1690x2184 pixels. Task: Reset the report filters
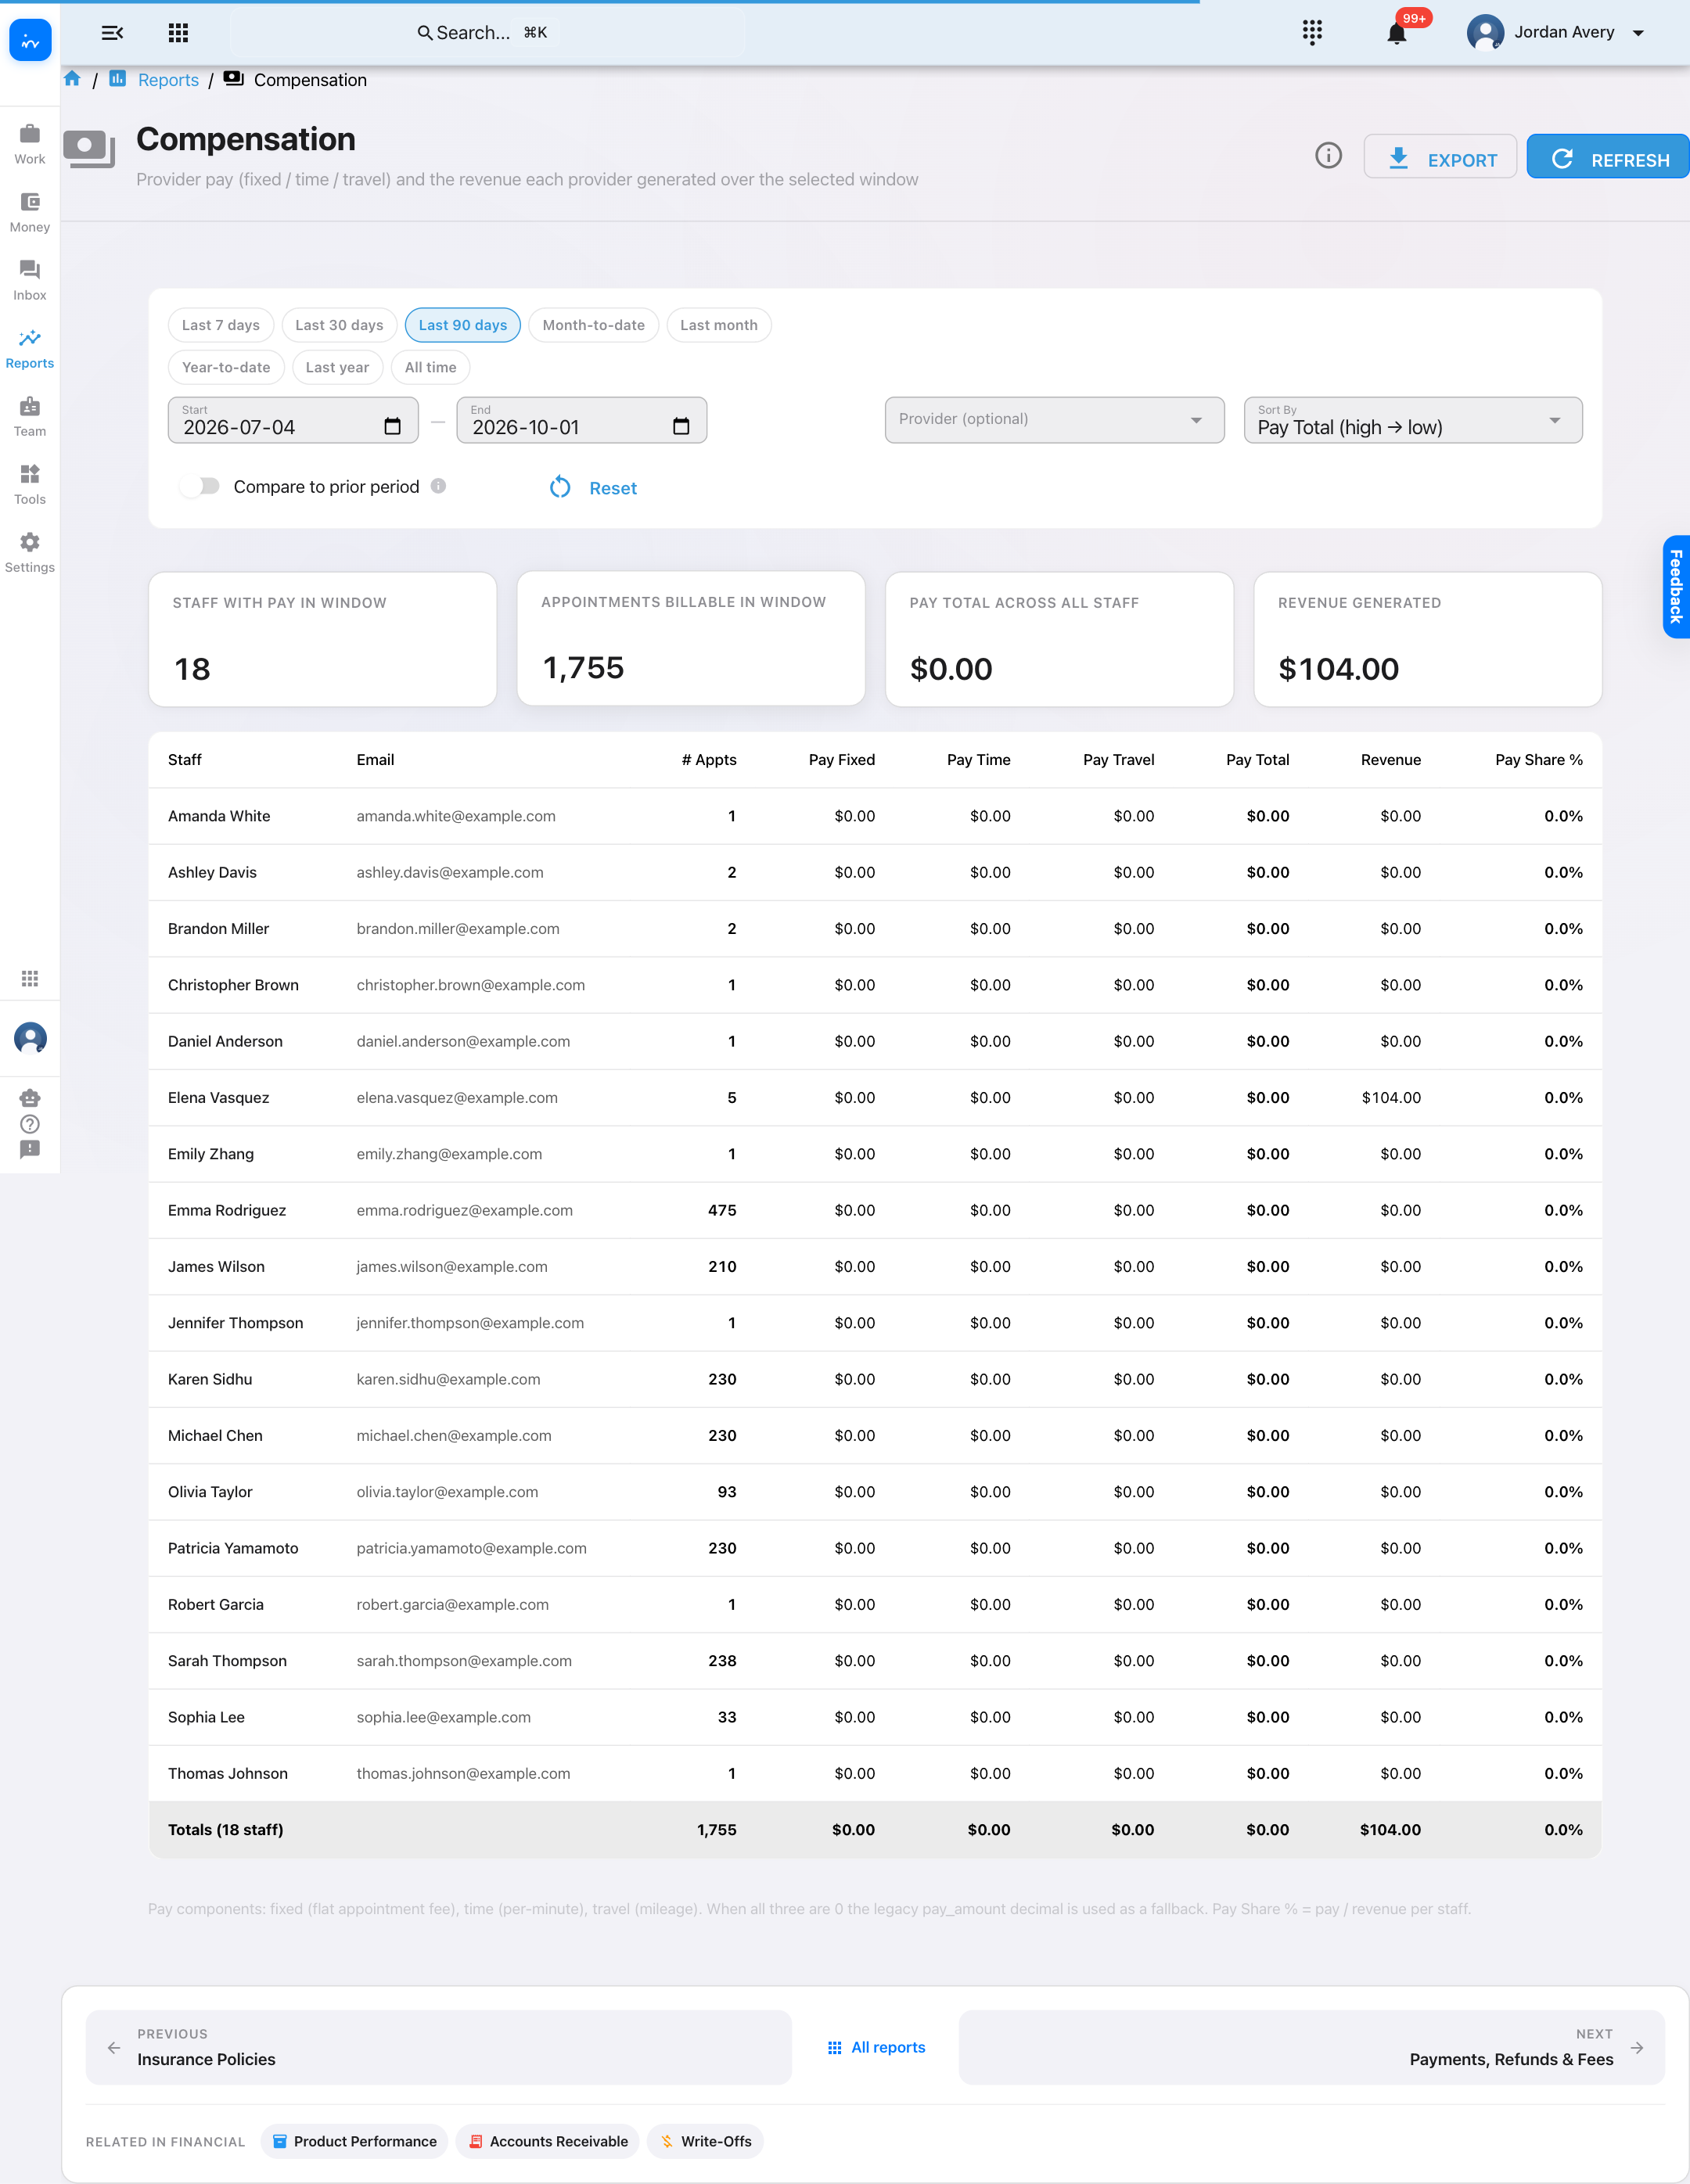pos(594,488)
